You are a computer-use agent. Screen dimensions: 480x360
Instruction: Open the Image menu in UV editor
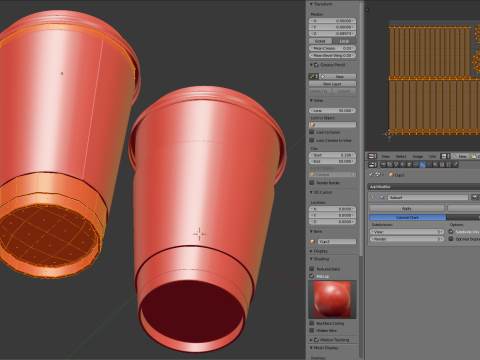(x=418, y=156)
